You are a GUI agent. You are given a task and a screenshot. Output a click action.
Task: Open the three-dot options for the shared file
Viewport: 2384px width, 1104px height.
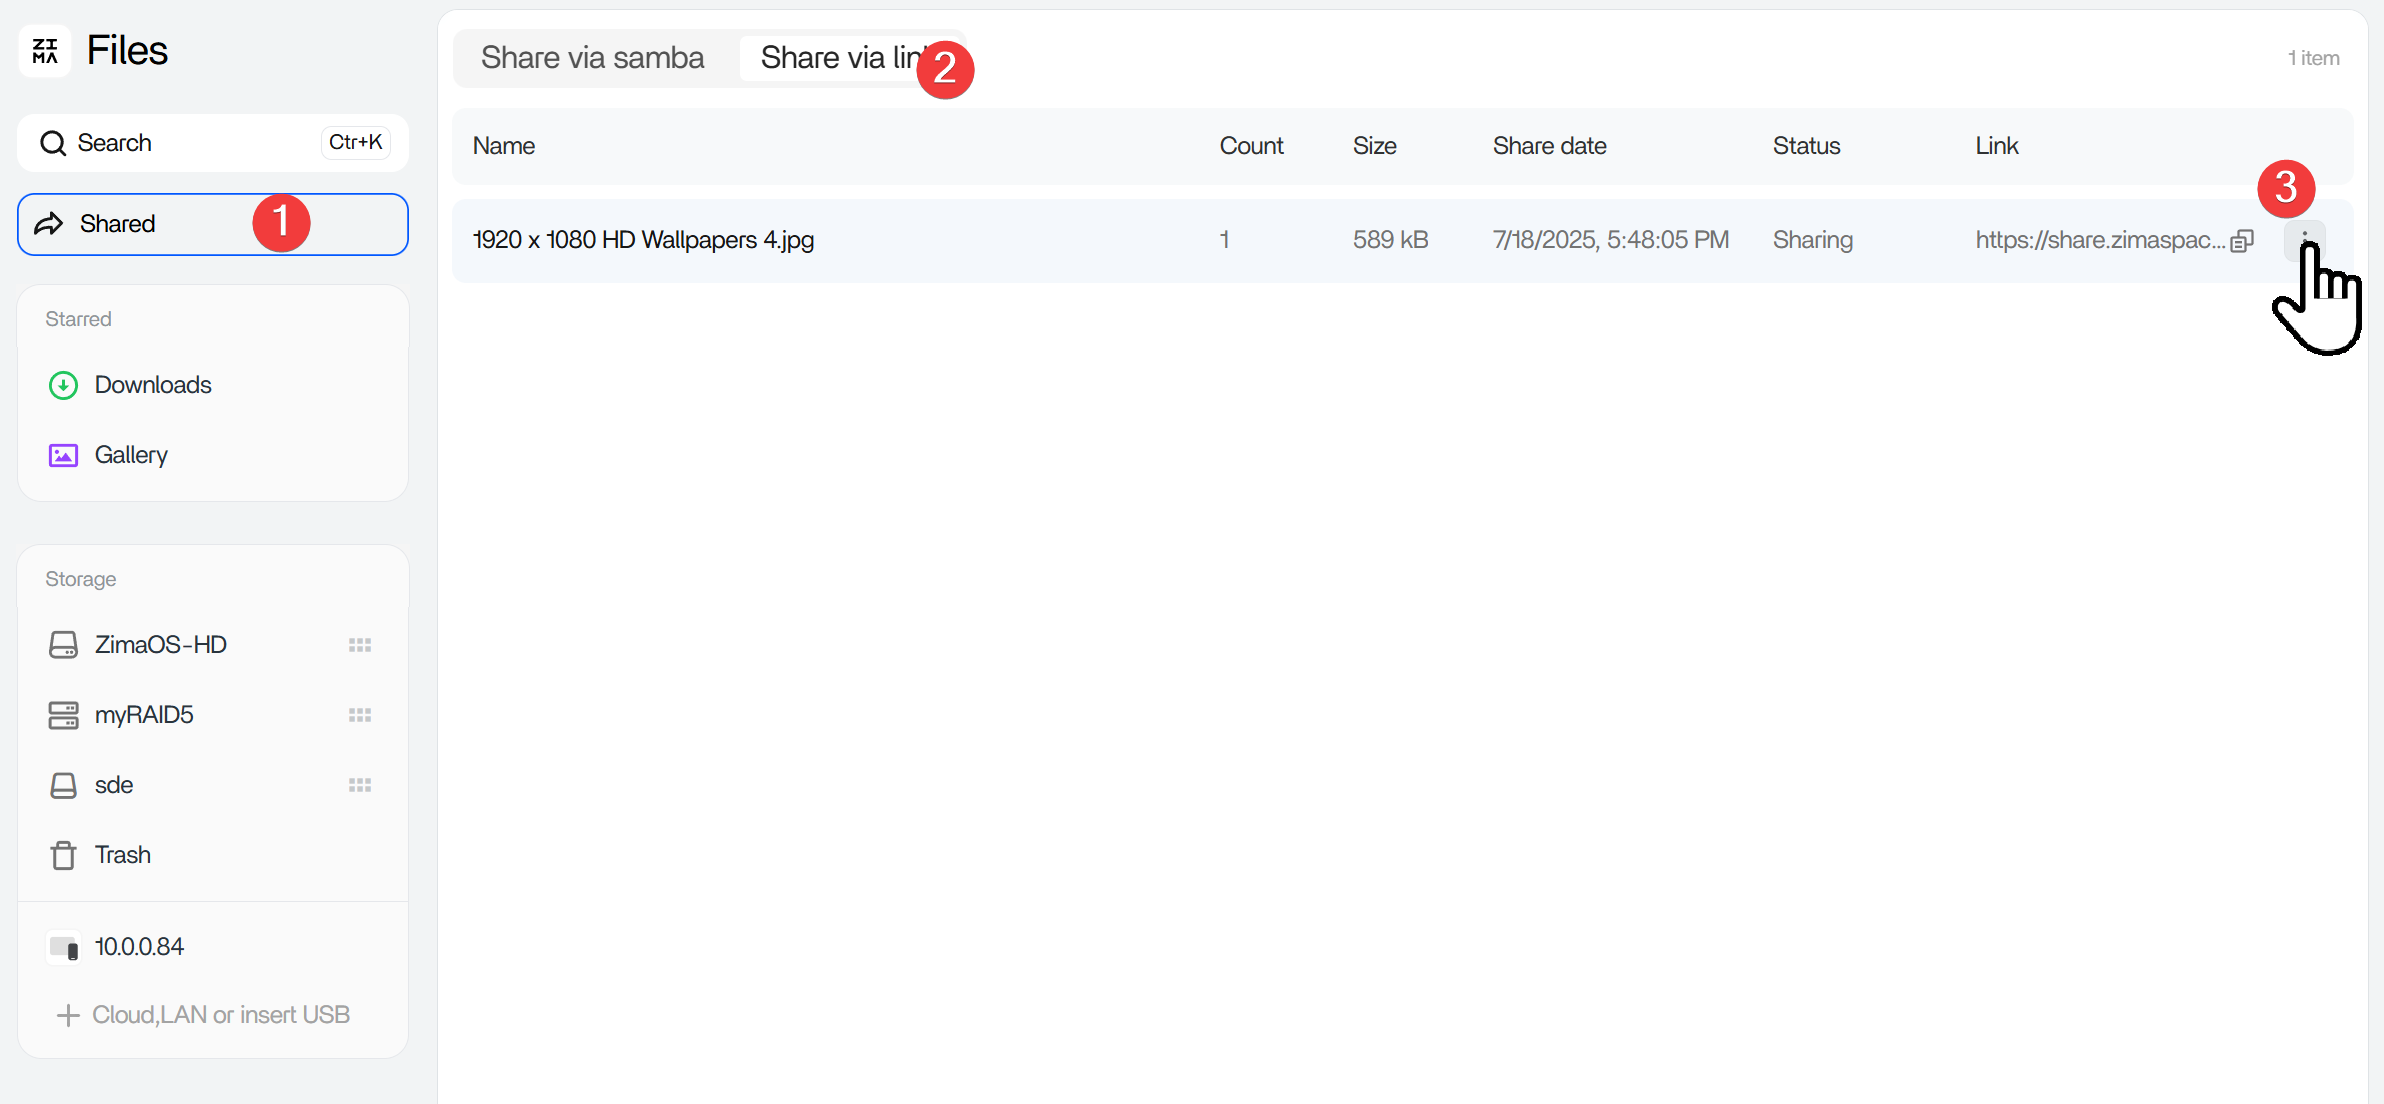point(2305,240)
